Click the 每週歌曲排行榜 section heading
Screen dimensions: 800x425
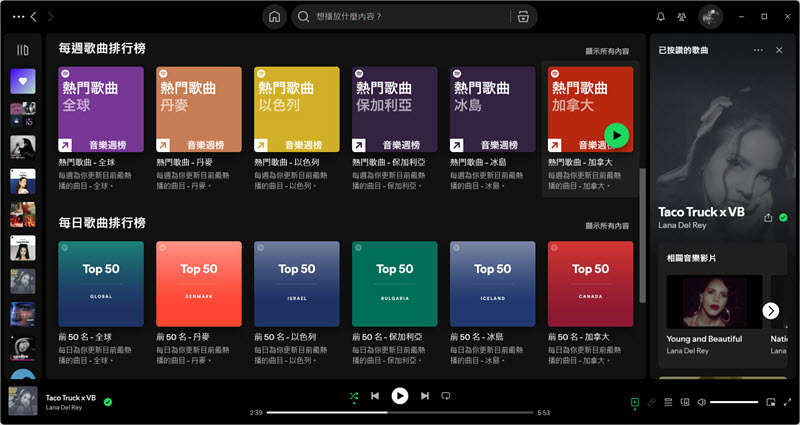(x=102, y=48)
